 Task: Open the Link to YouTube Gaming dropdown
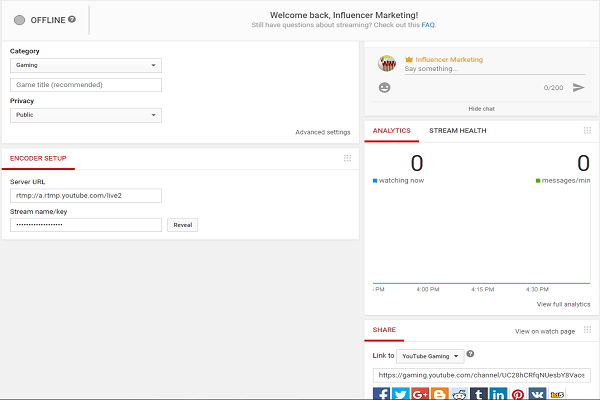(430, 356)
